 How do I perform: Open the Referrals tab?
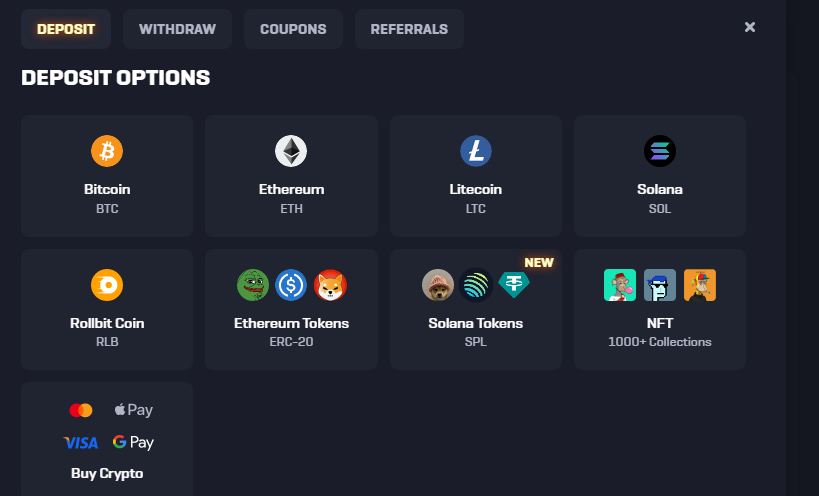point(409,29)
